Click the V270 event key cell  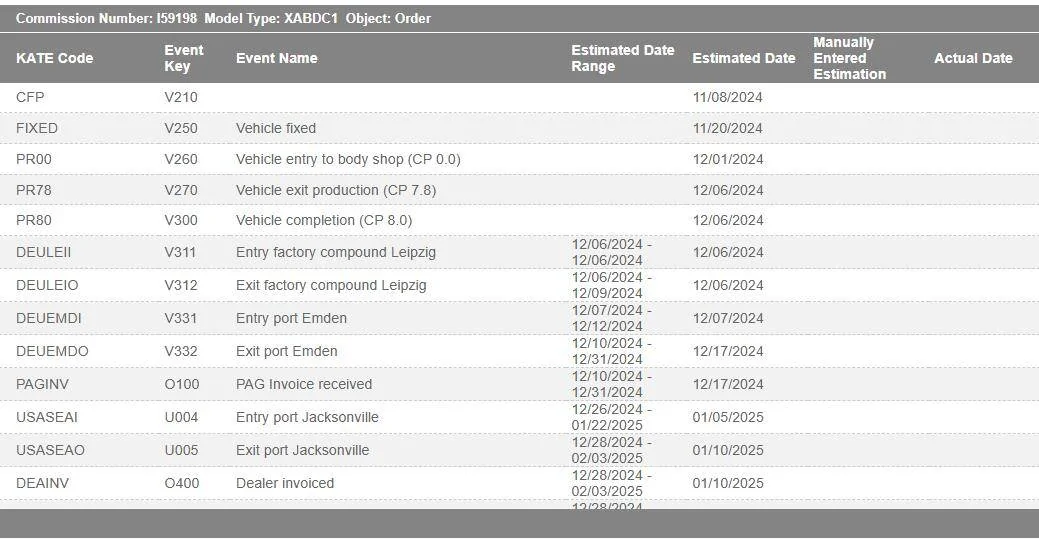181,190
